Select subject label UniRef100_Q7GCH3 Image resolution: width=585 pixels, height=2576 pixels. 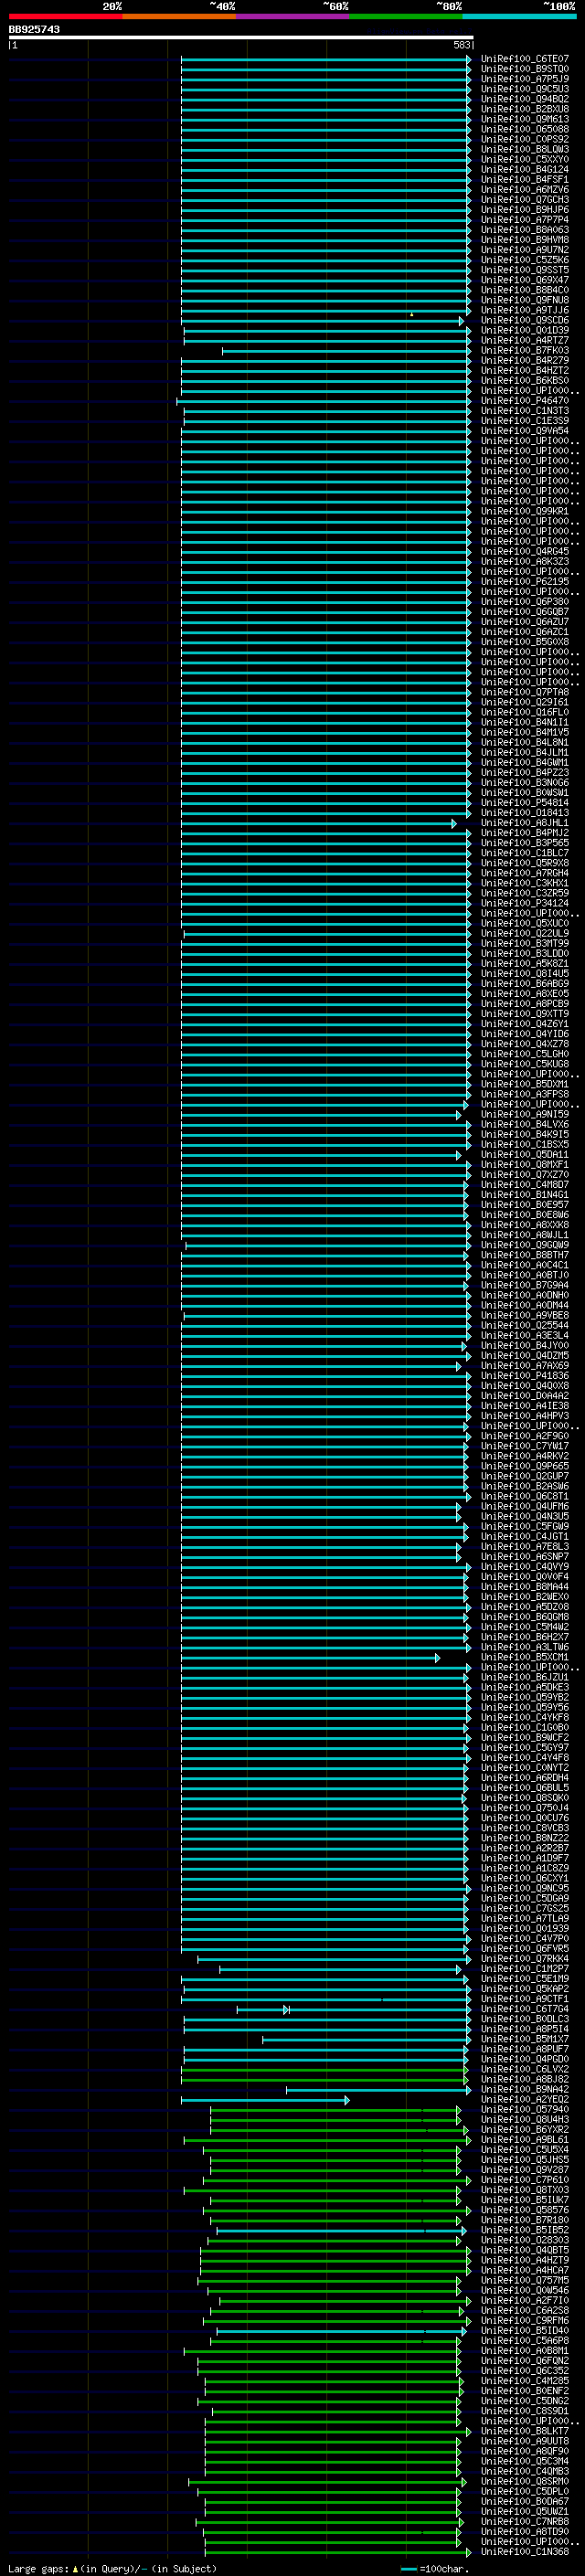[x=525, y=199]
